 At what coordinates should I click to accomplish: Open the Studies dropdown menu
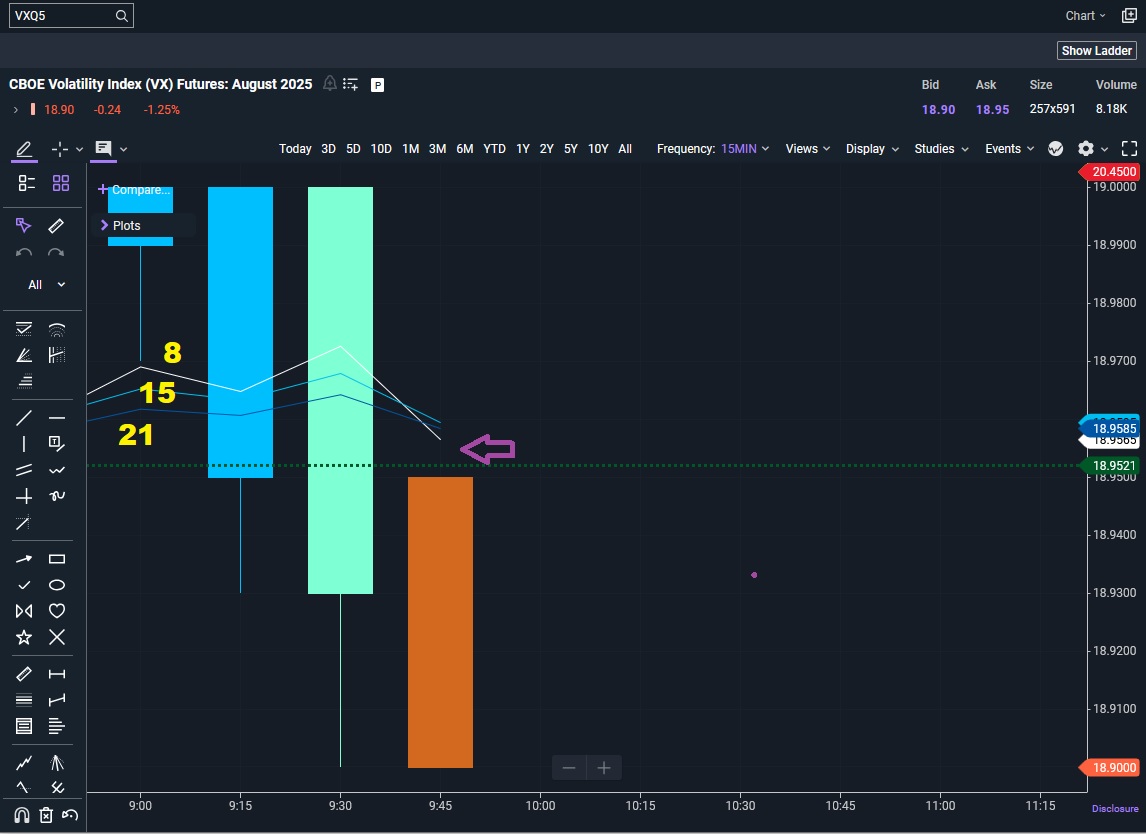point(941,148)
